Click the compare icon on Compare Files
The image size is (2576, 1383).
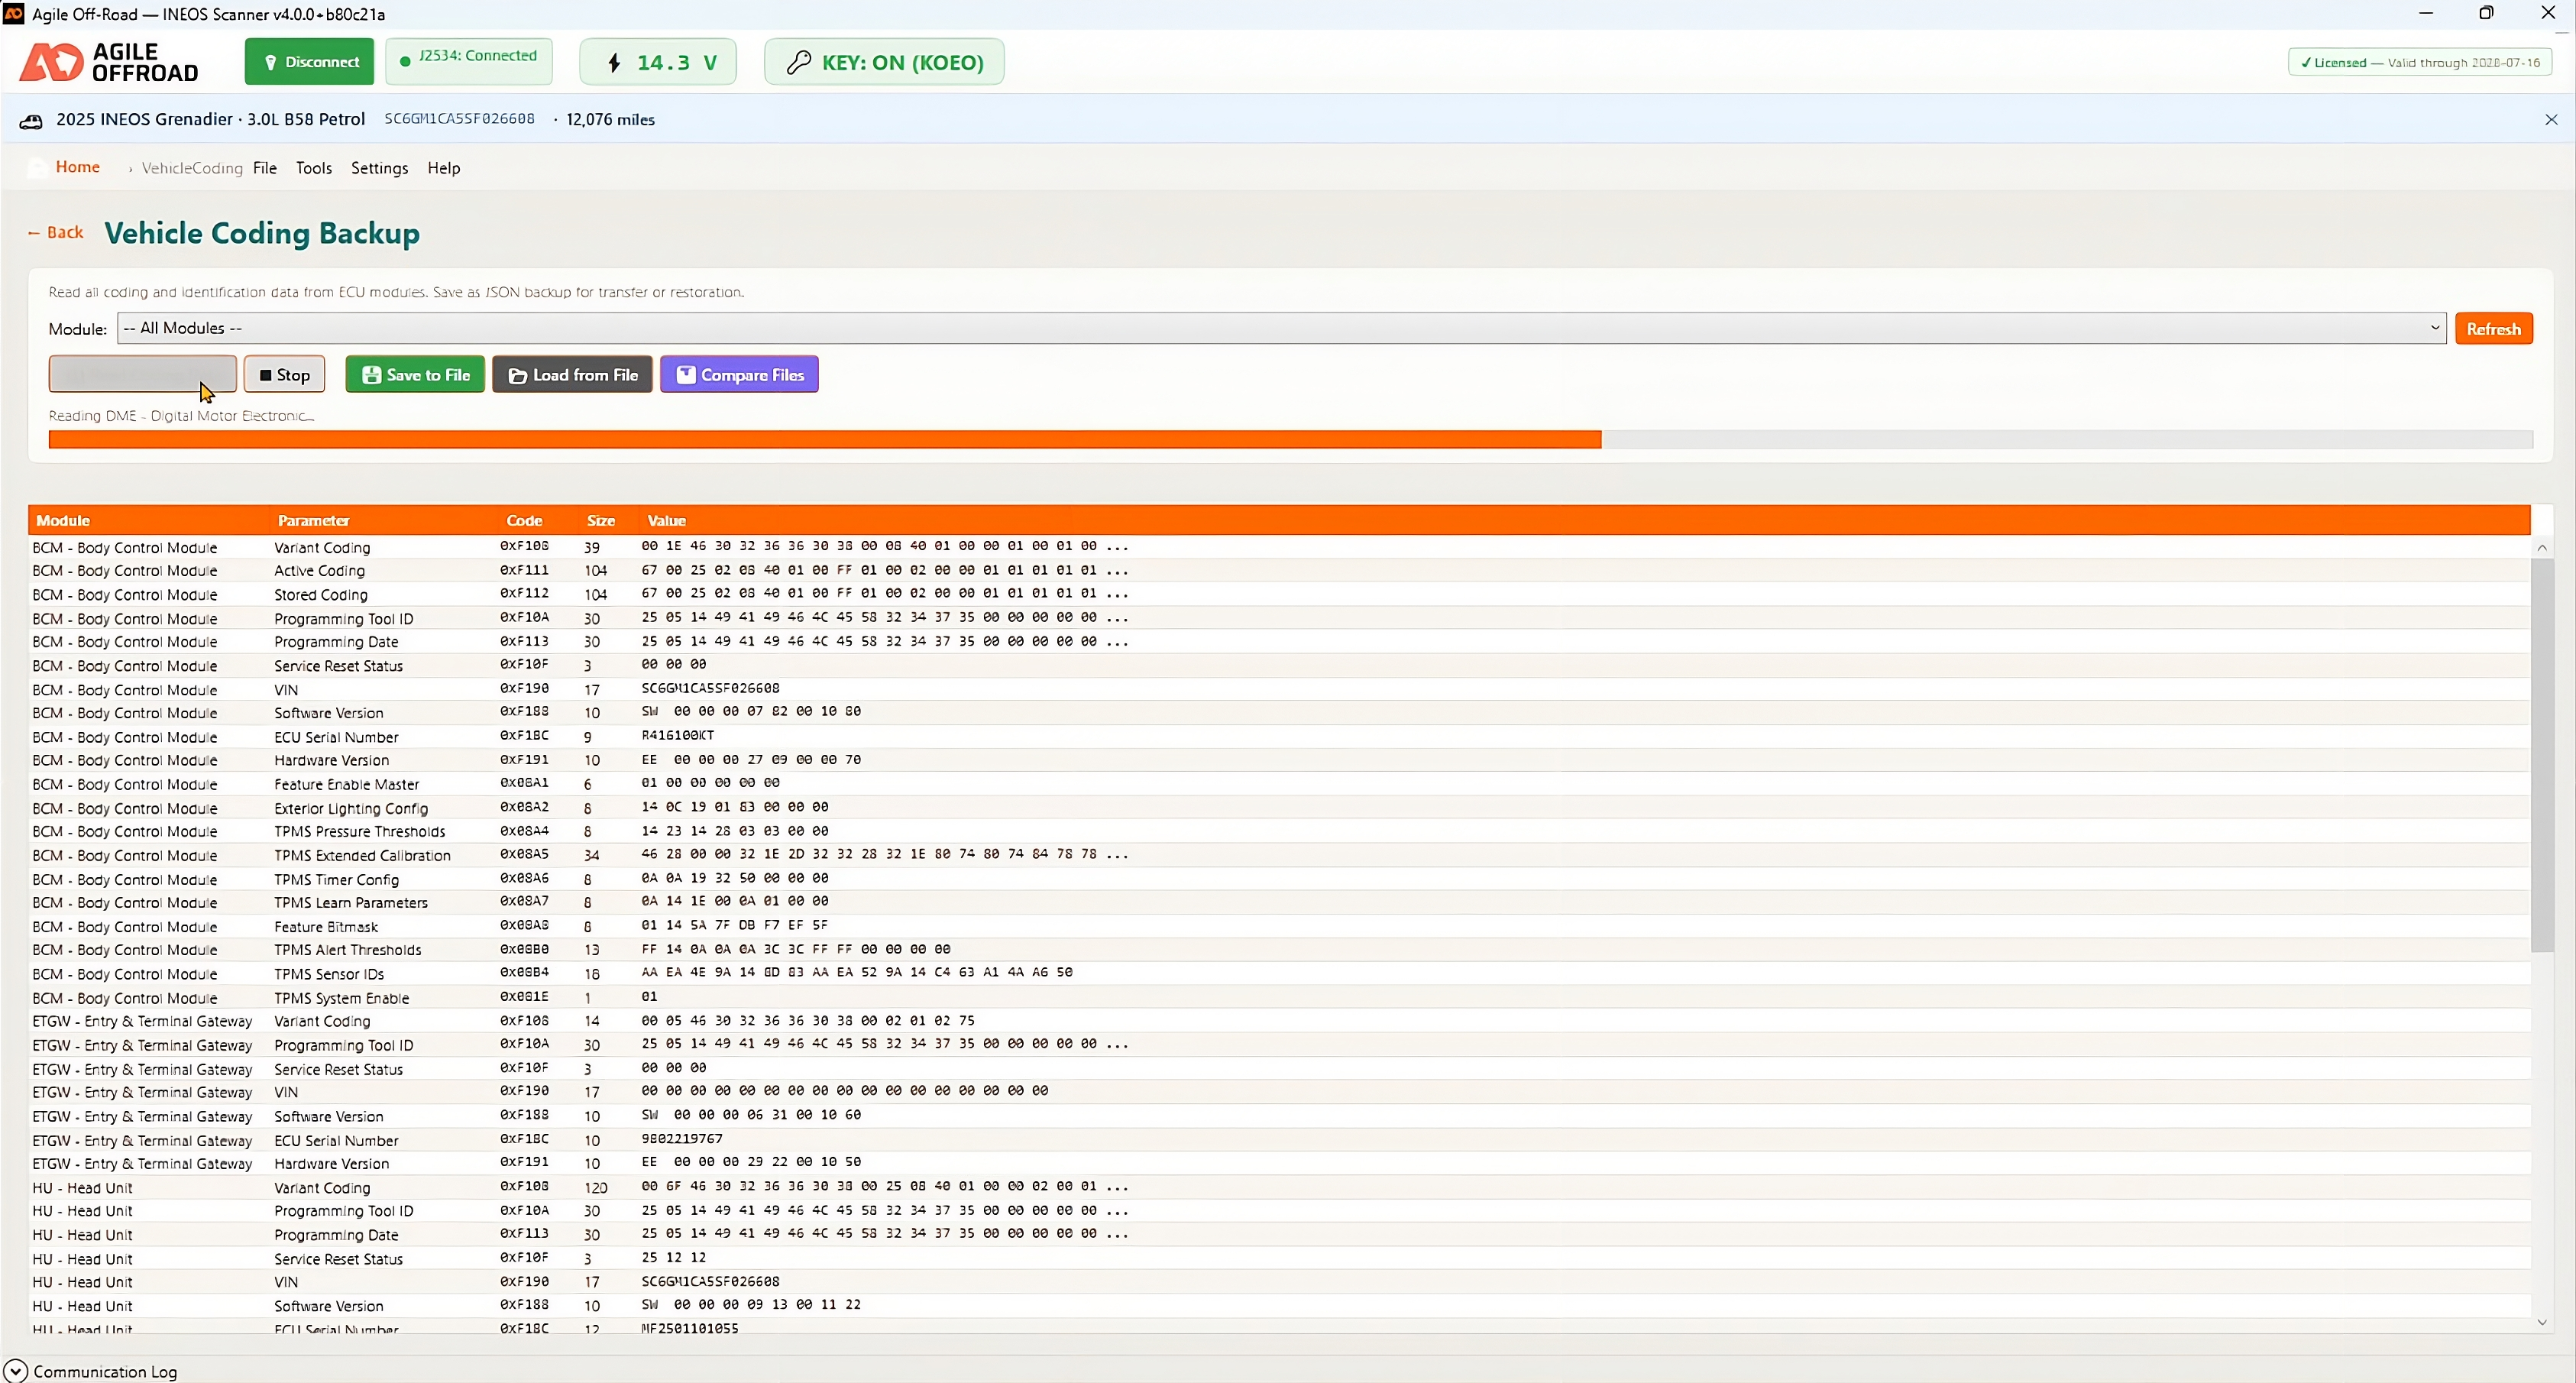tap(686, 375)
